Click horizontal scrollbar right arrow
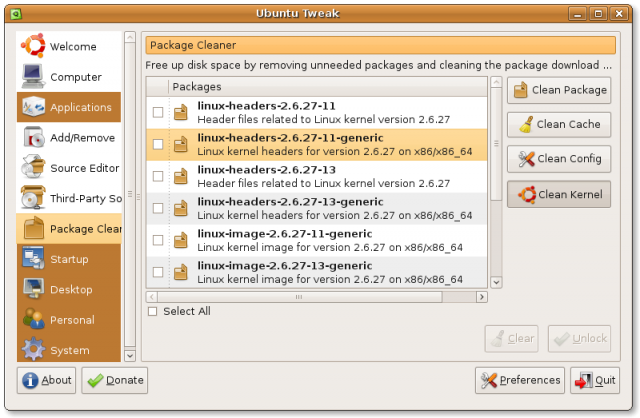The height and width of the screenshot is (418, 640). tap(482, 297)
